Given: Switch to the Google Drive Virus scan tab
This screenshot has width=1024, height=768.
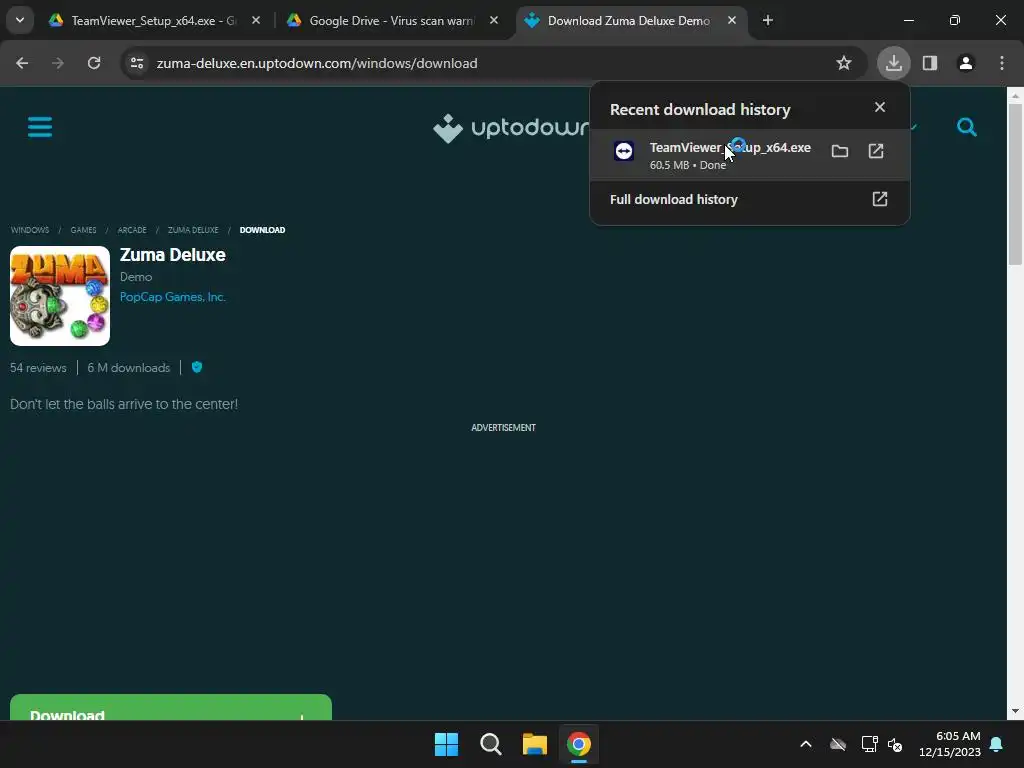Looking at the screenshot, I should pos(391,21).
